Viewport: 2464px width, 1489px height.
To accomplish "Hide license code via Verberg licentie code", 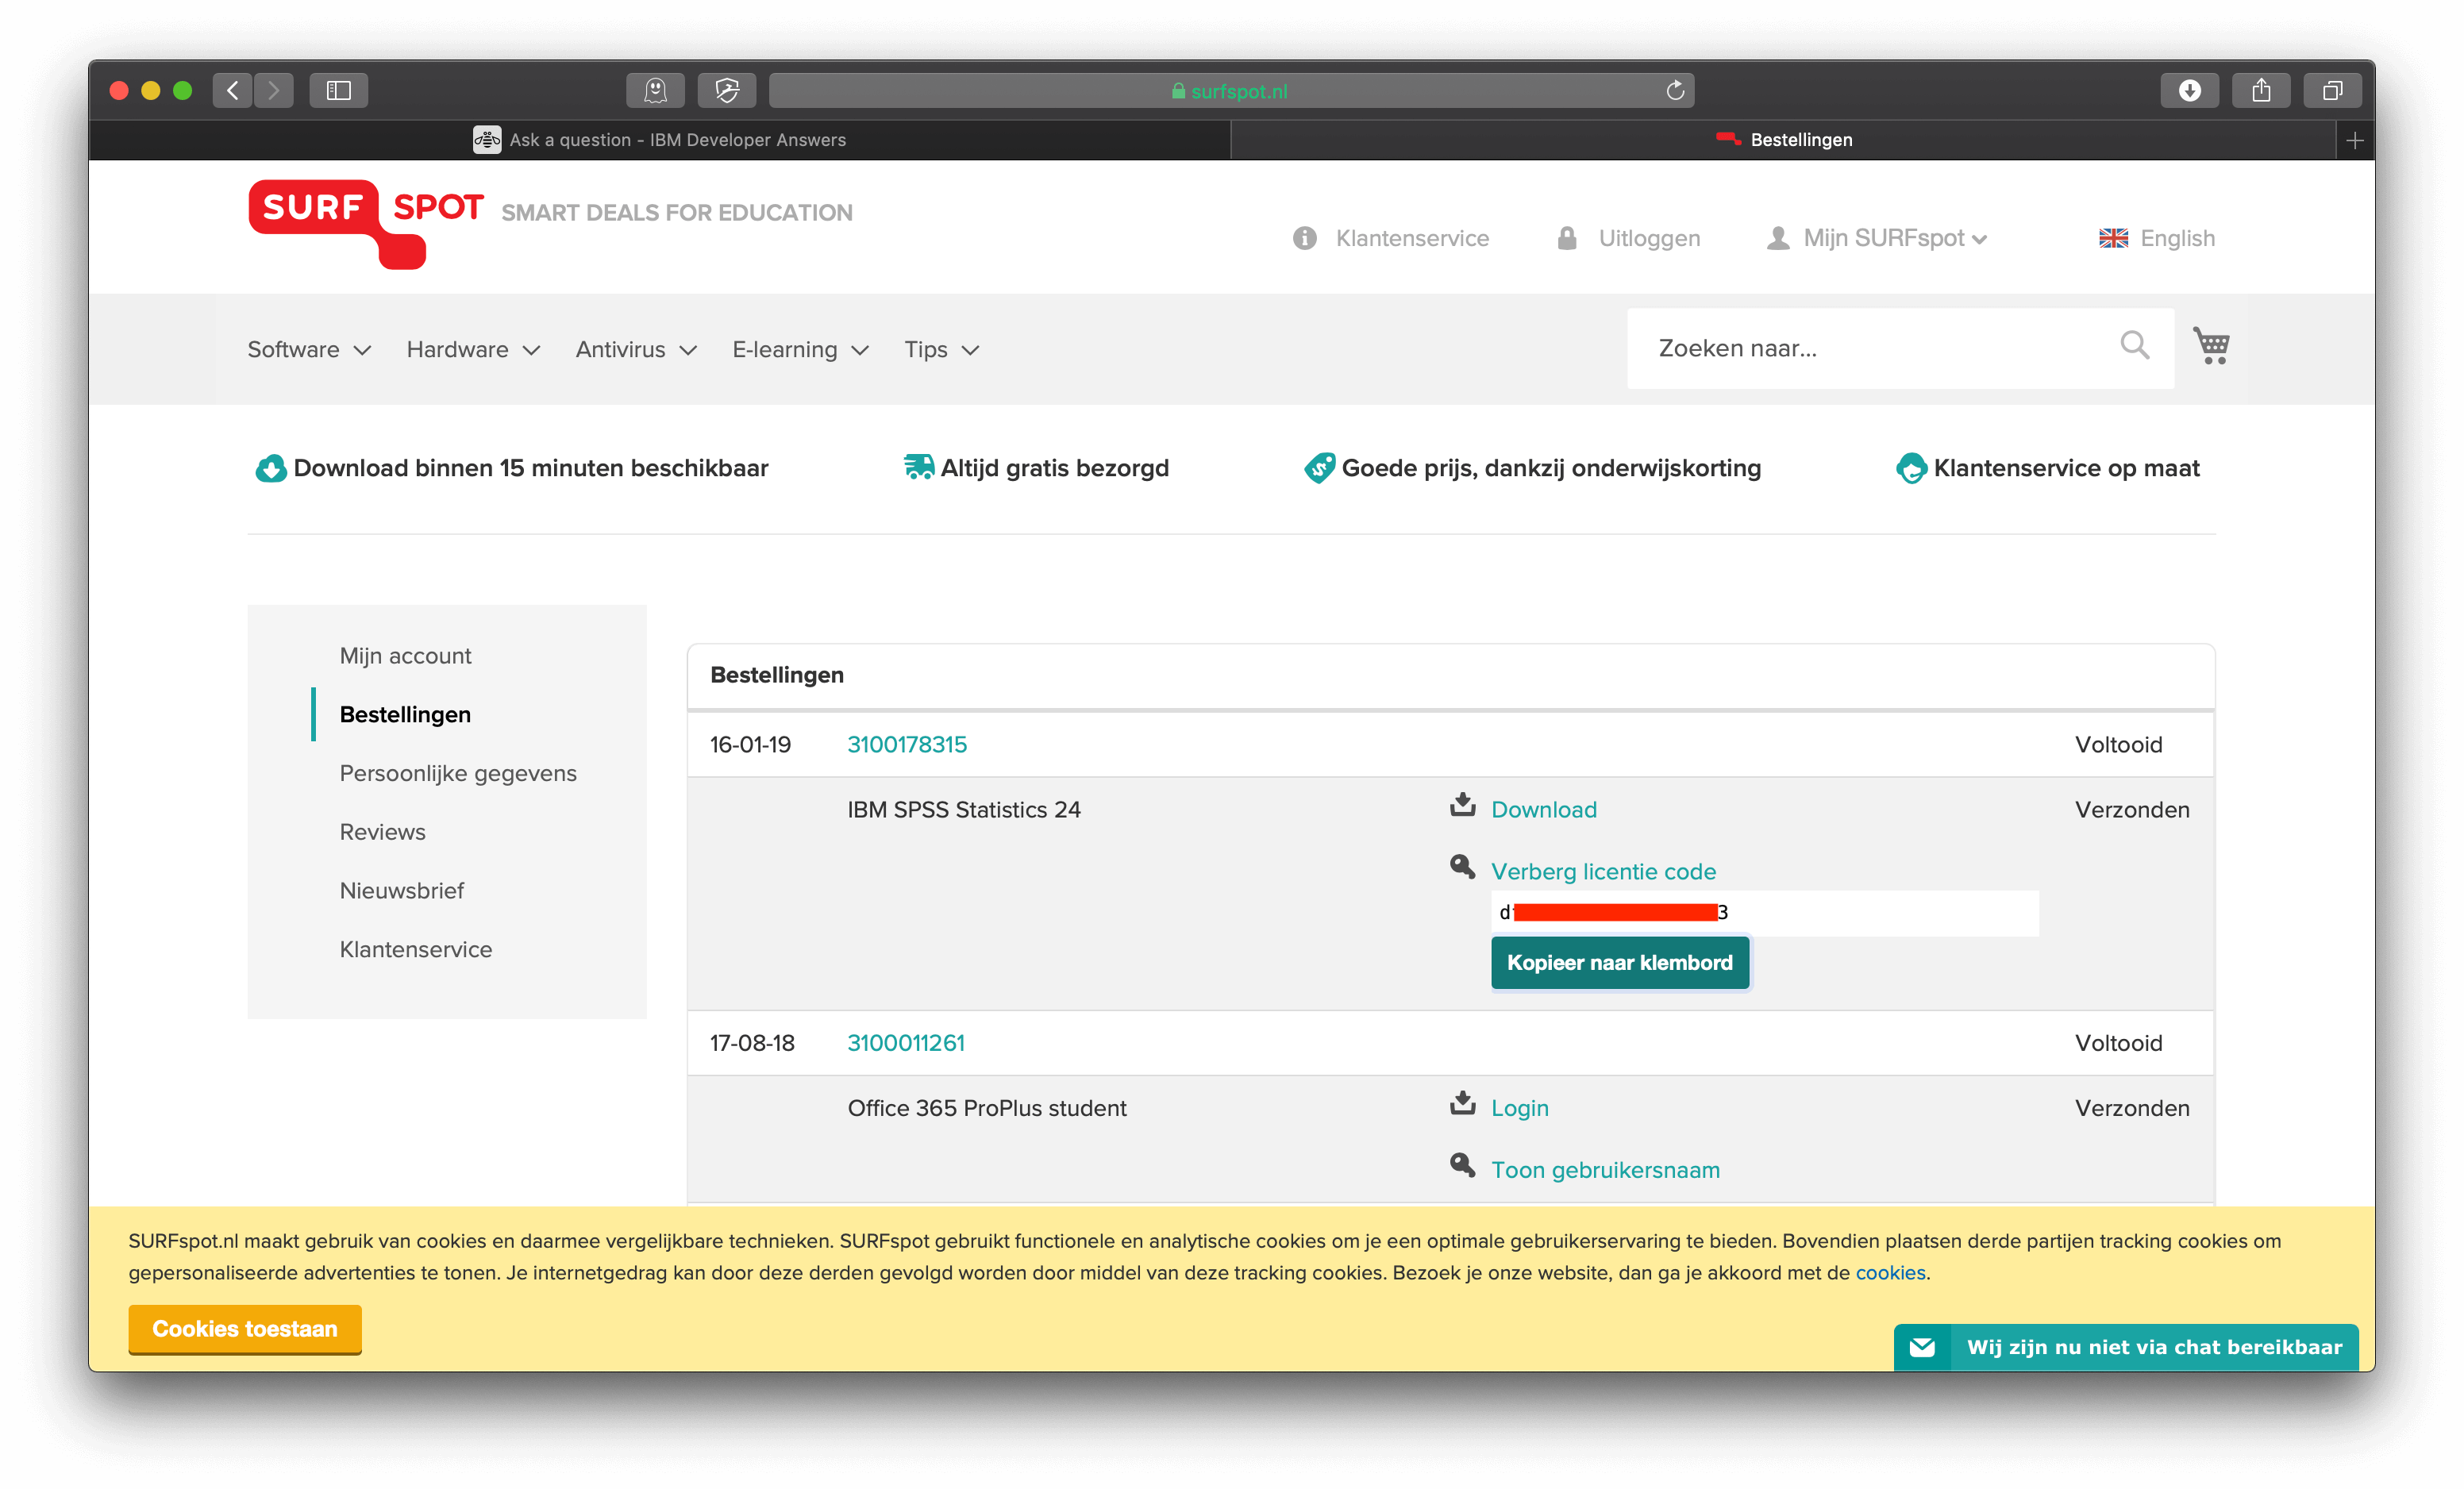I will 1603,871.
